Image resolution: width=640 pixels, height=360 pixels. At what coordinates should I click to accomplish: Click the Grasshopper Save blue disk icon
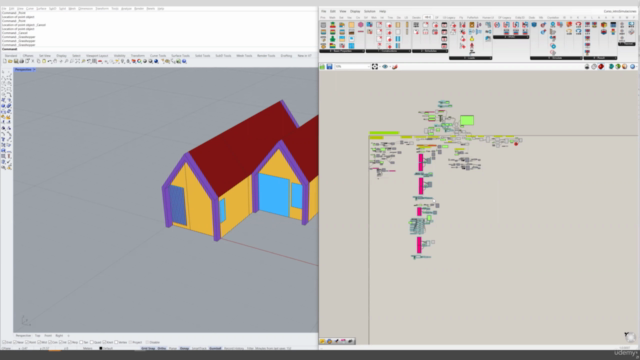pyautogui.click(x=329, y=67)
